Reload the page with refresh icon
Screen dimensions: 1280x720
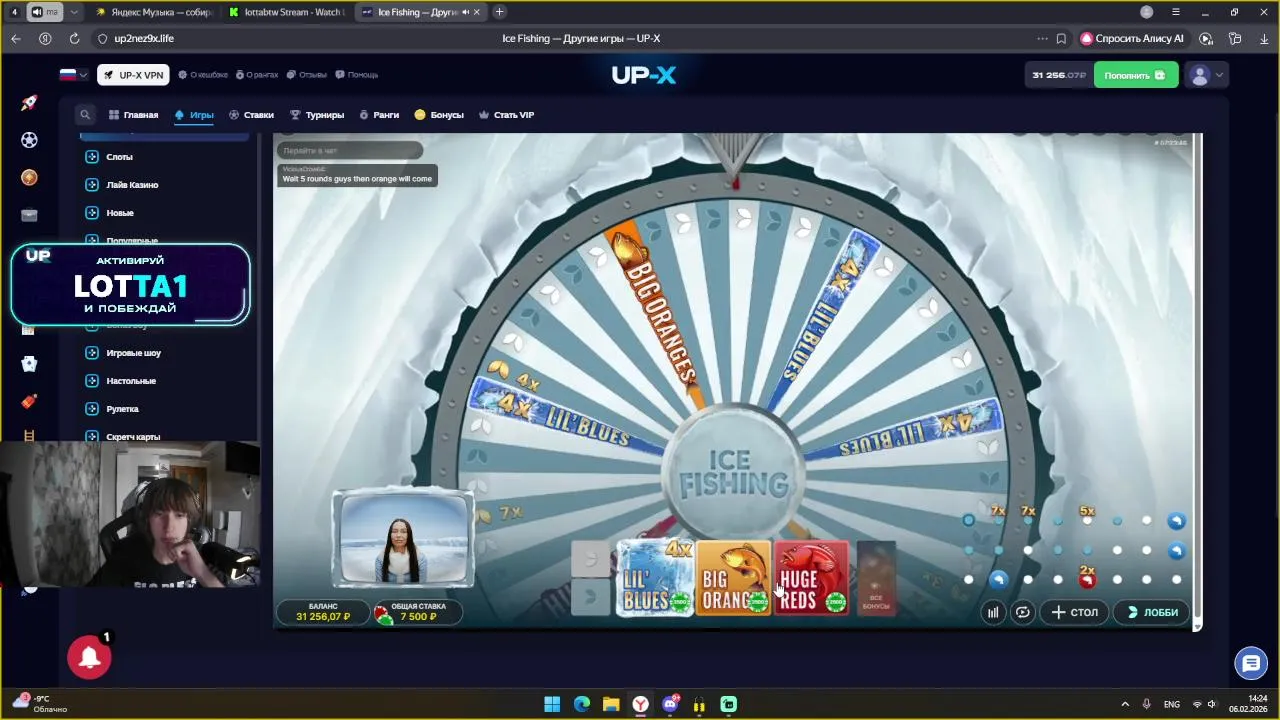74,38
